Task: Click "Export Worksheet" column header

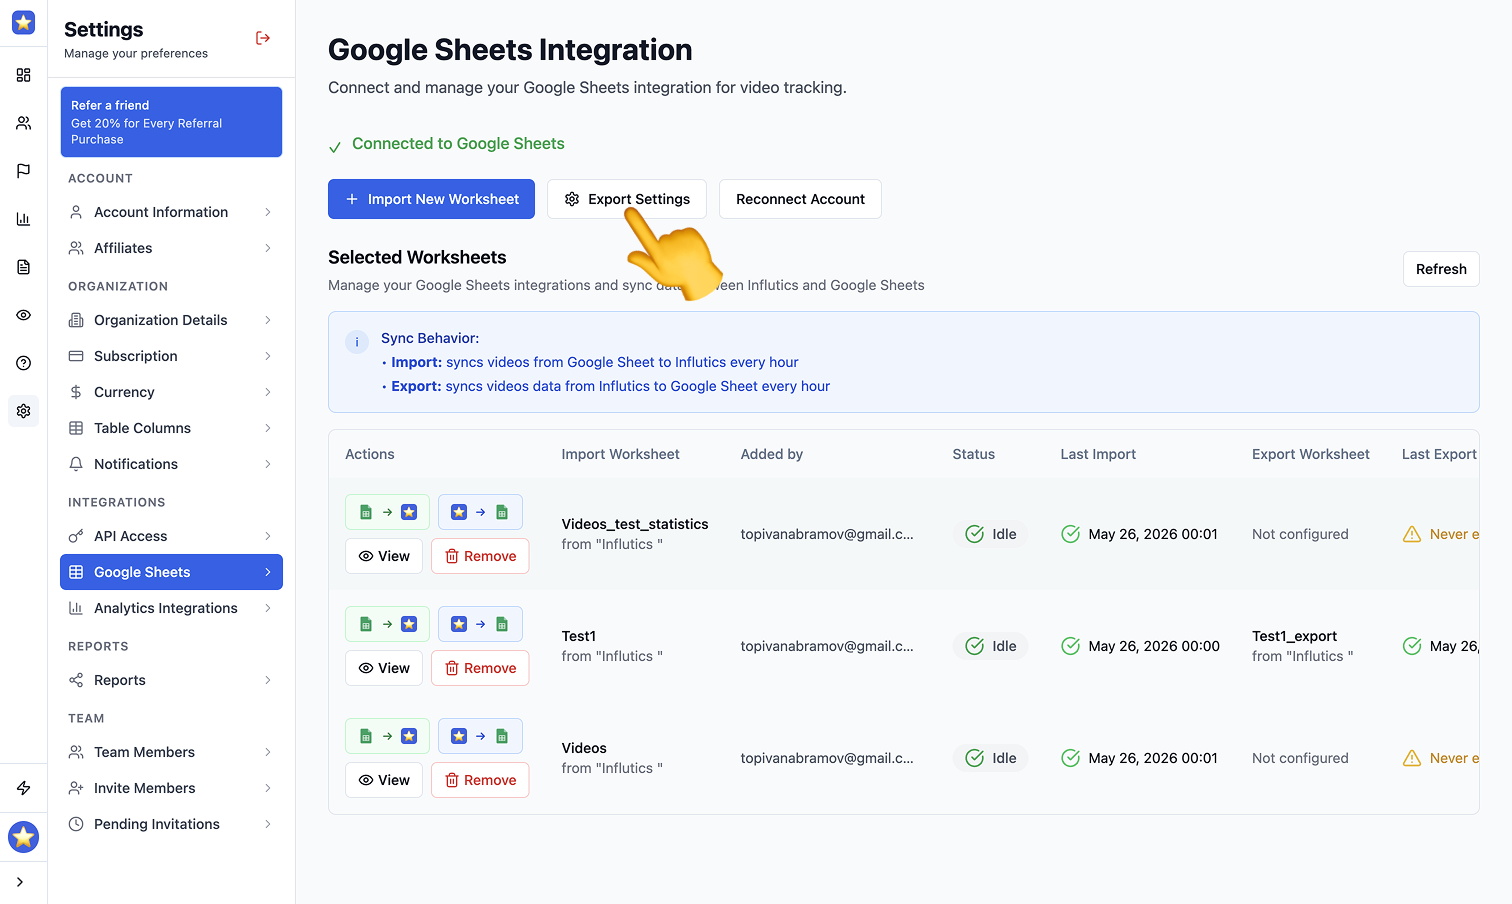Action: (1311, 454)
